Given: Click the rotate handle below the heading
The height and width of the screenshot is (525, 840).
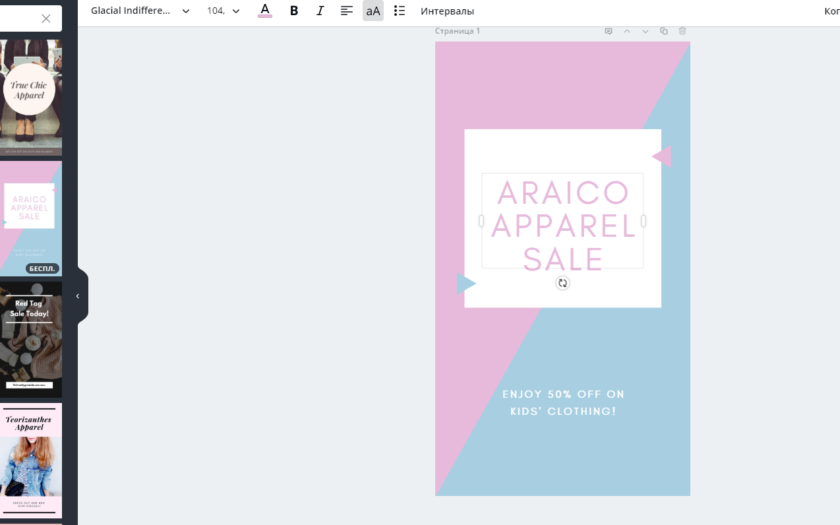Looking at the screenshot, I should [x=562, y=283].
